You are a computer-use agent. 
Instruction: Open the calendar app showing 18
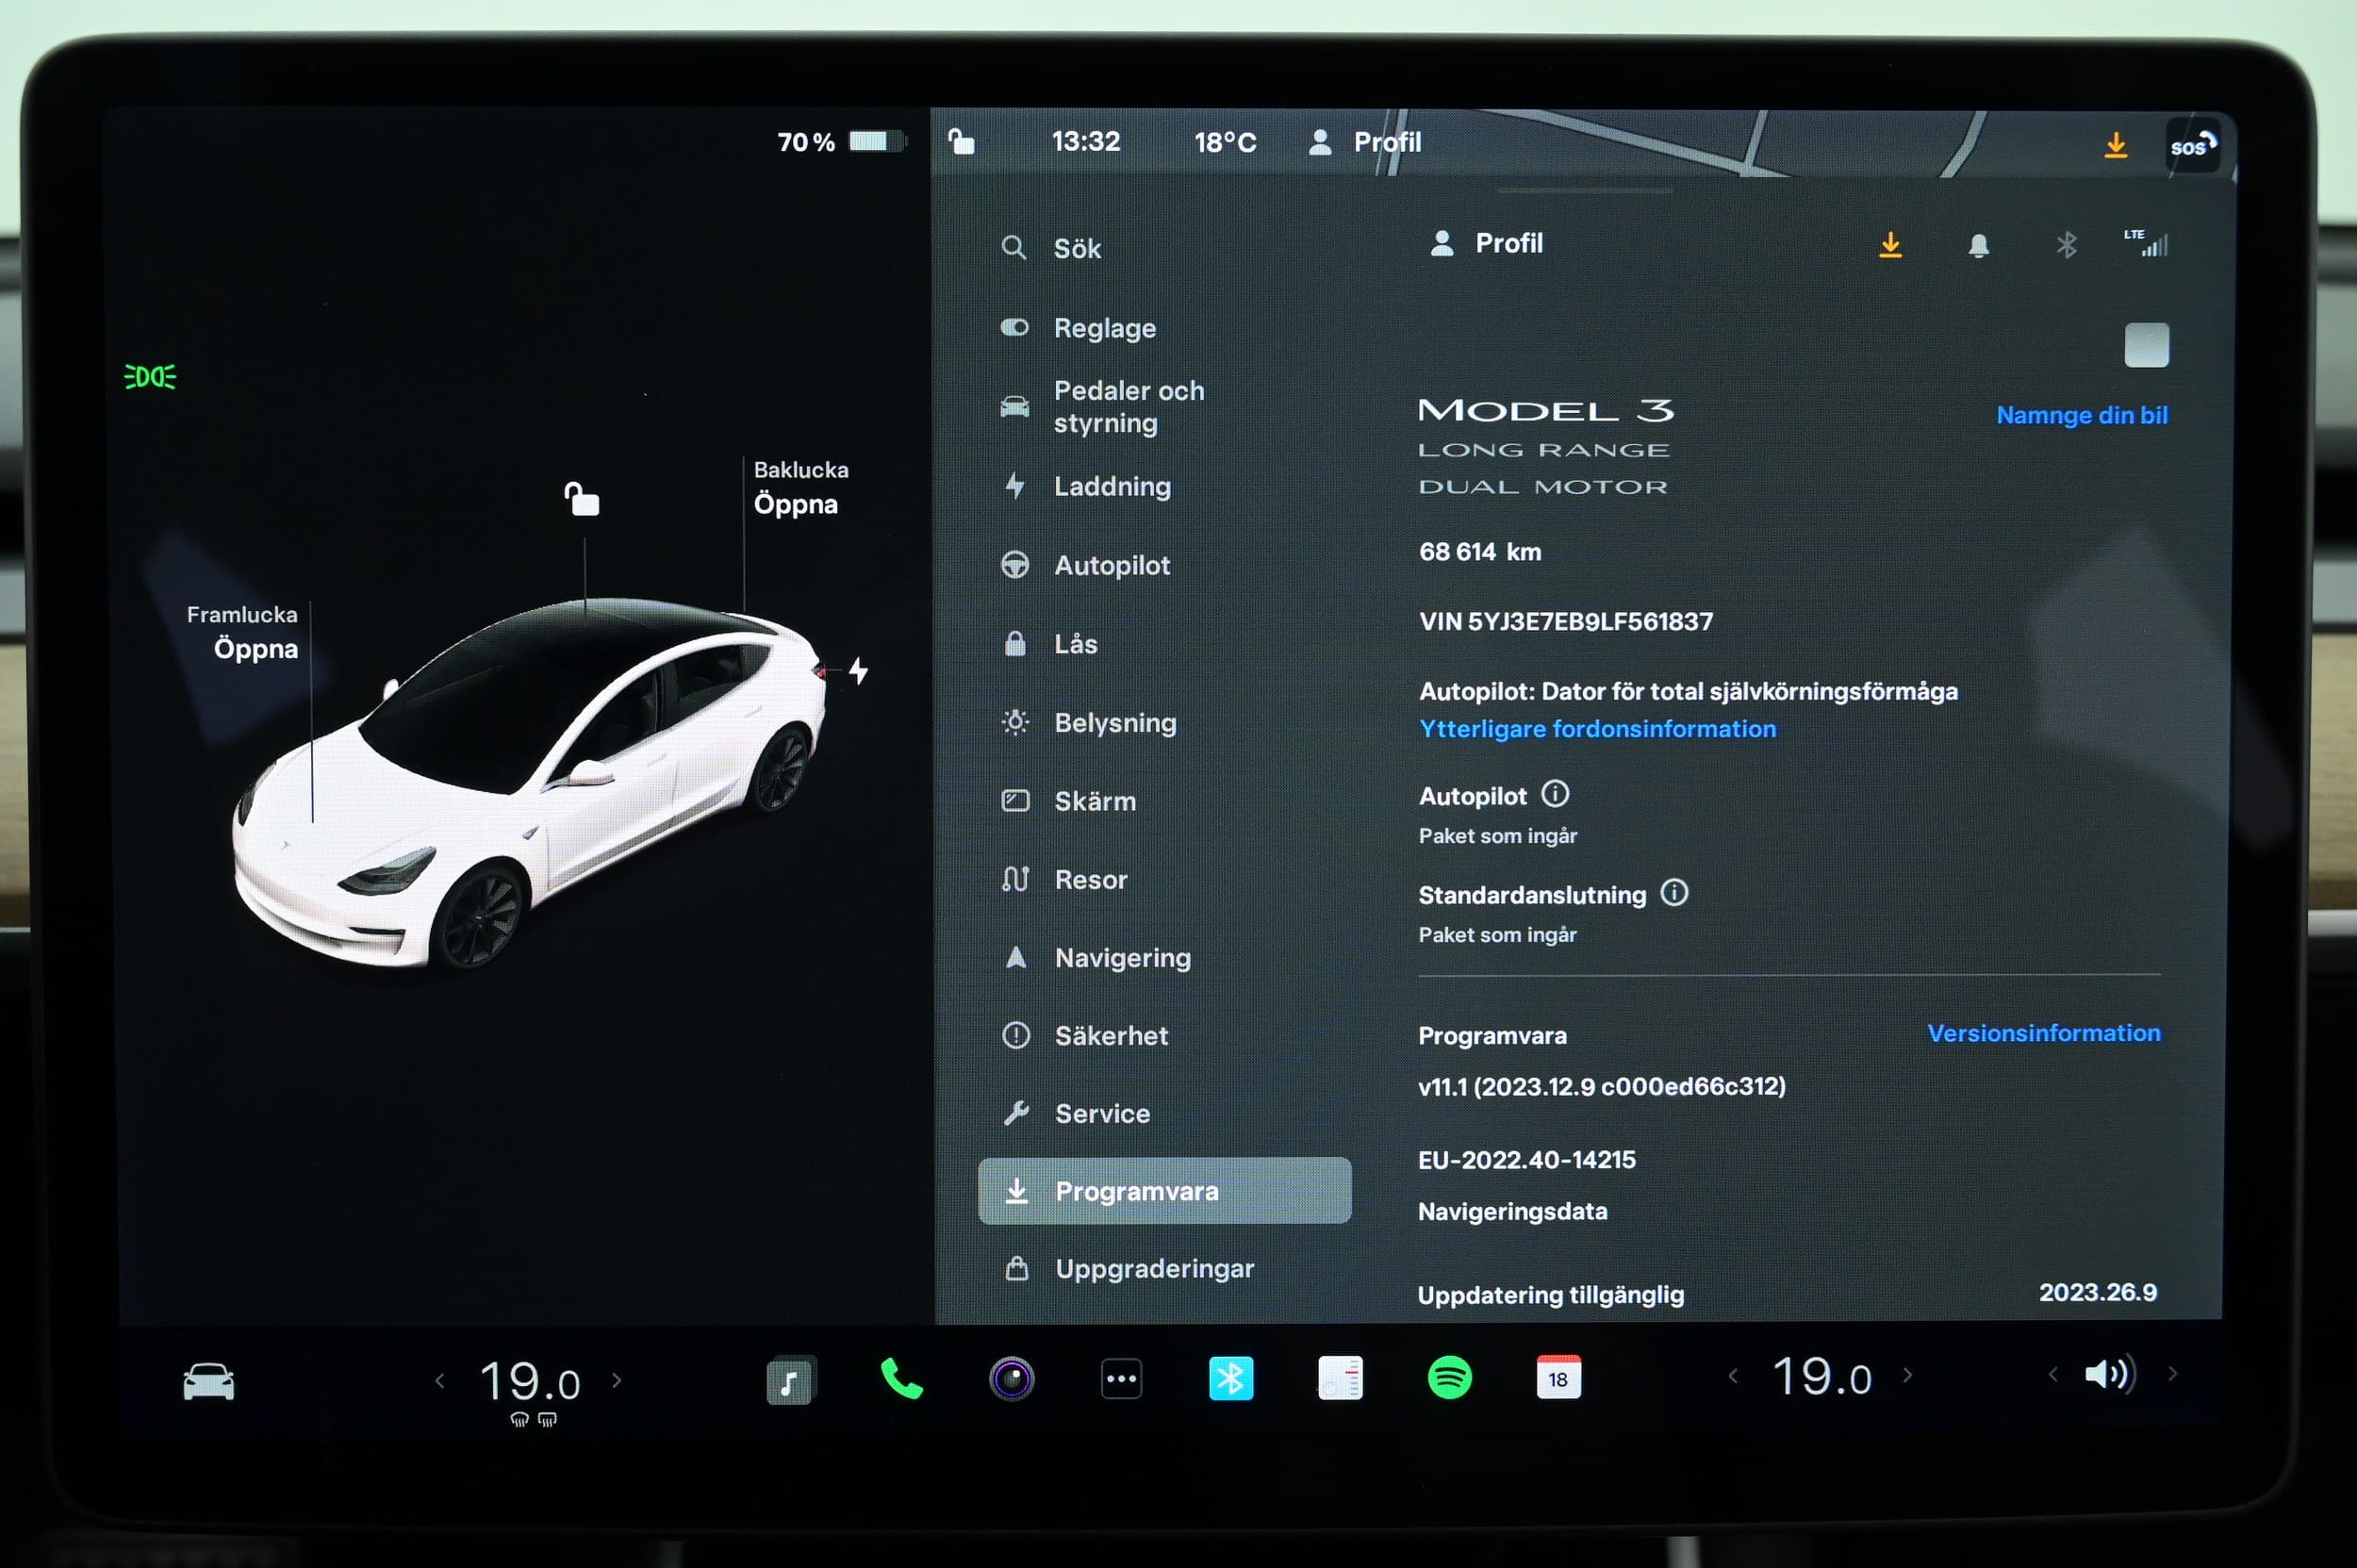click(1558, 1378)
